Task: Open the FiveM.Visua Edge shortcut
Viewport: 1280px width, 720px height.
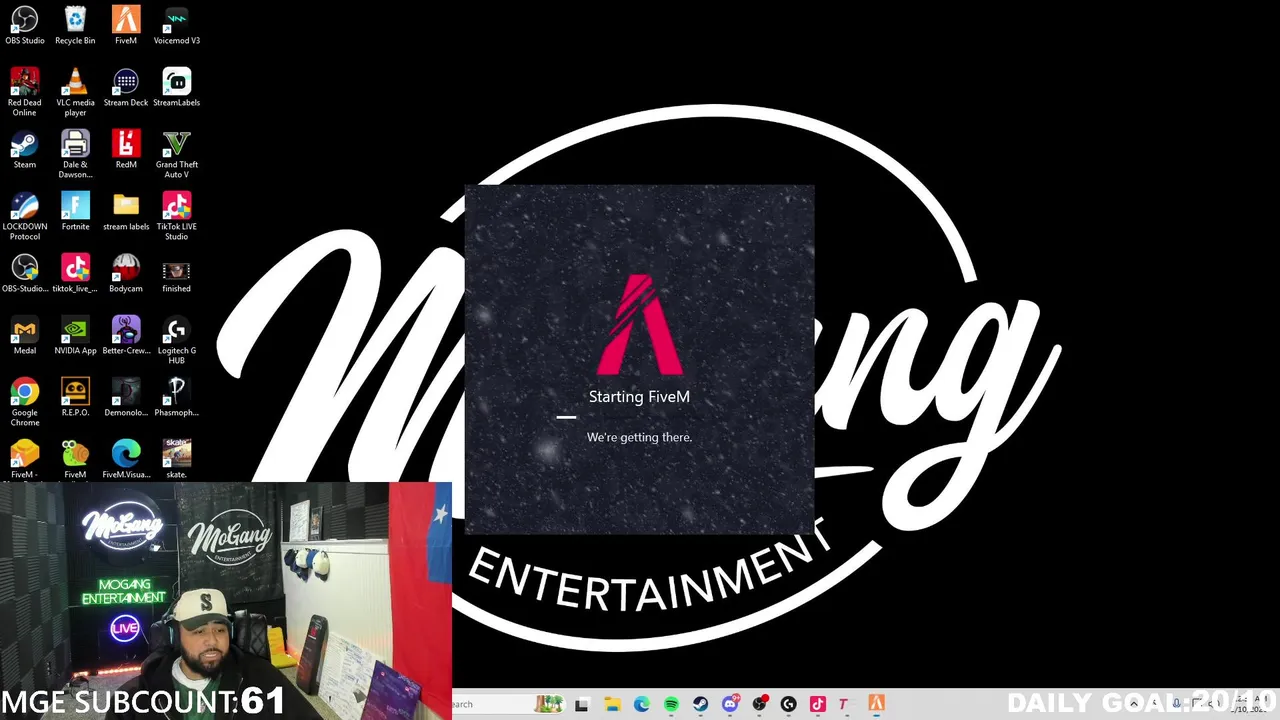Action: pos(126,459)
